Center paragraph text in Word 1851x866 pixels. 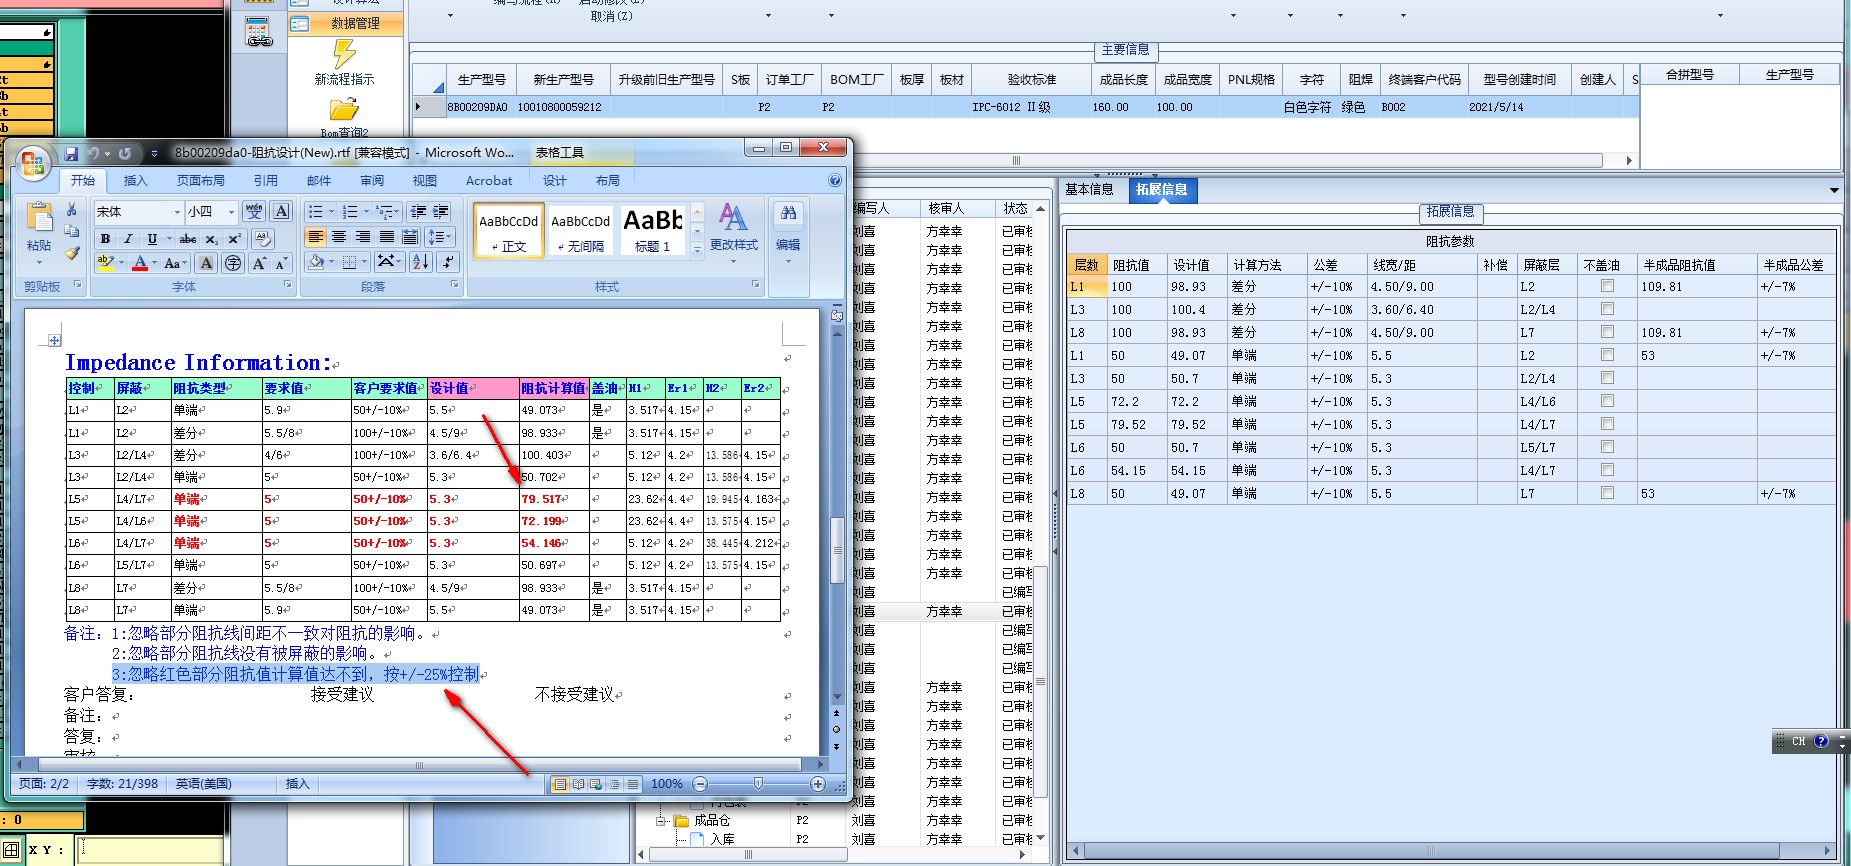[x=339, y=237]
